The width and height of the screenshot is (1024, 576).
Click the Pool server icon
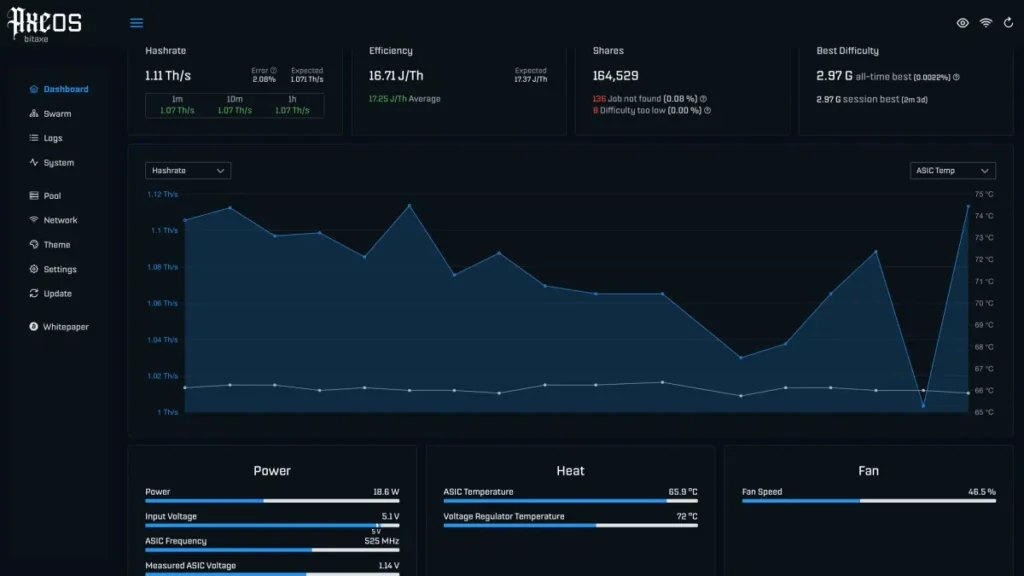(34, 196)
